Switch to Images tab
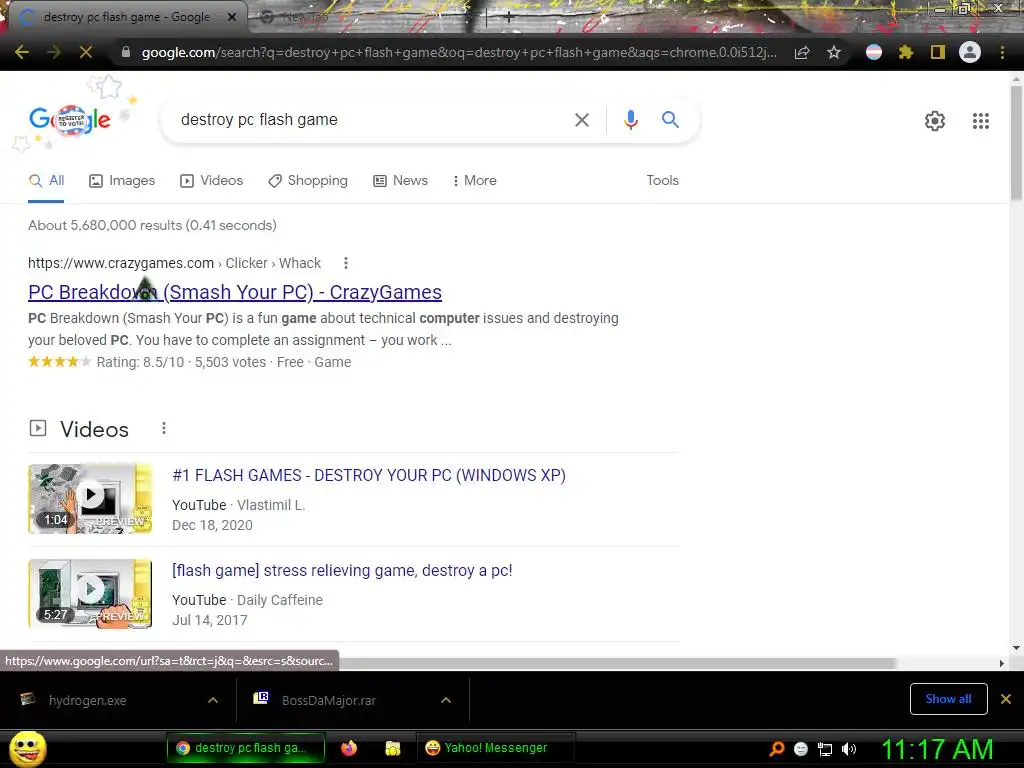The height and width of the screenshot is (768, 1024). (x=122, y=181)
